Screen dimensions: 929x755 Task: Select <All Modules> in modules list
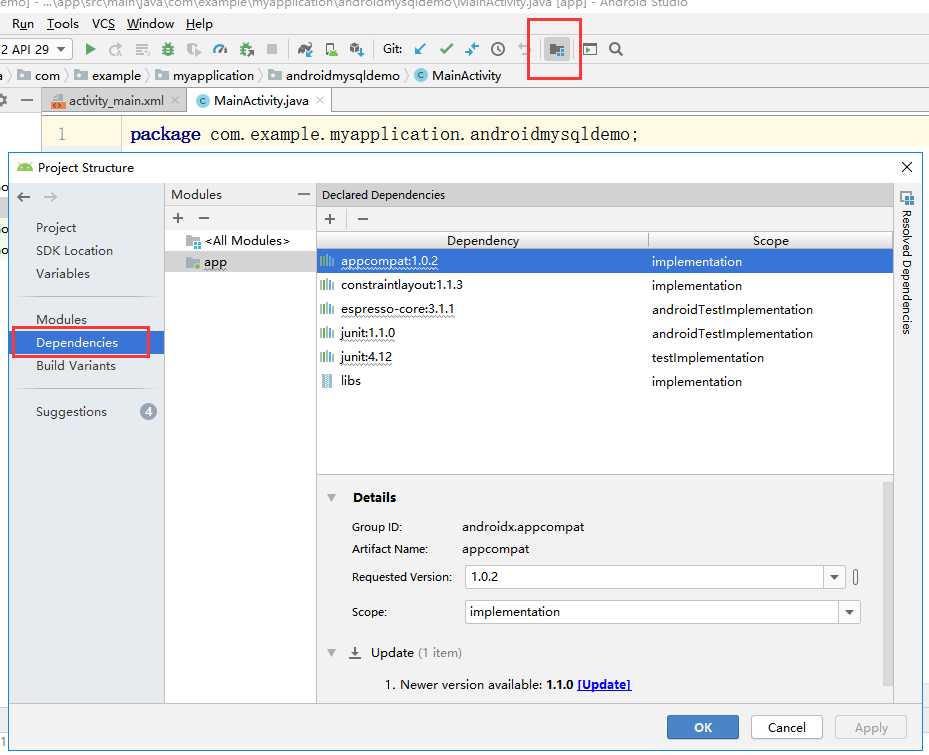(241, 241)
